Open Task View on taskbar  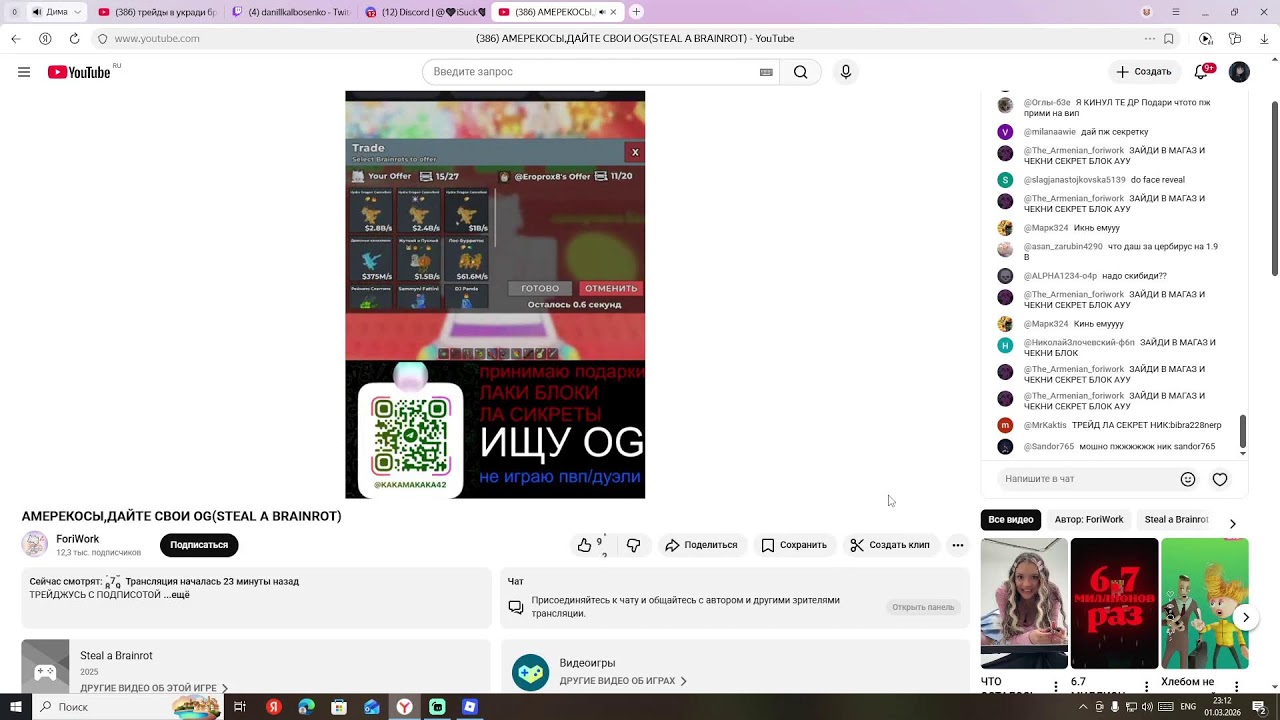pyautogui.click(x=240, y=707)
